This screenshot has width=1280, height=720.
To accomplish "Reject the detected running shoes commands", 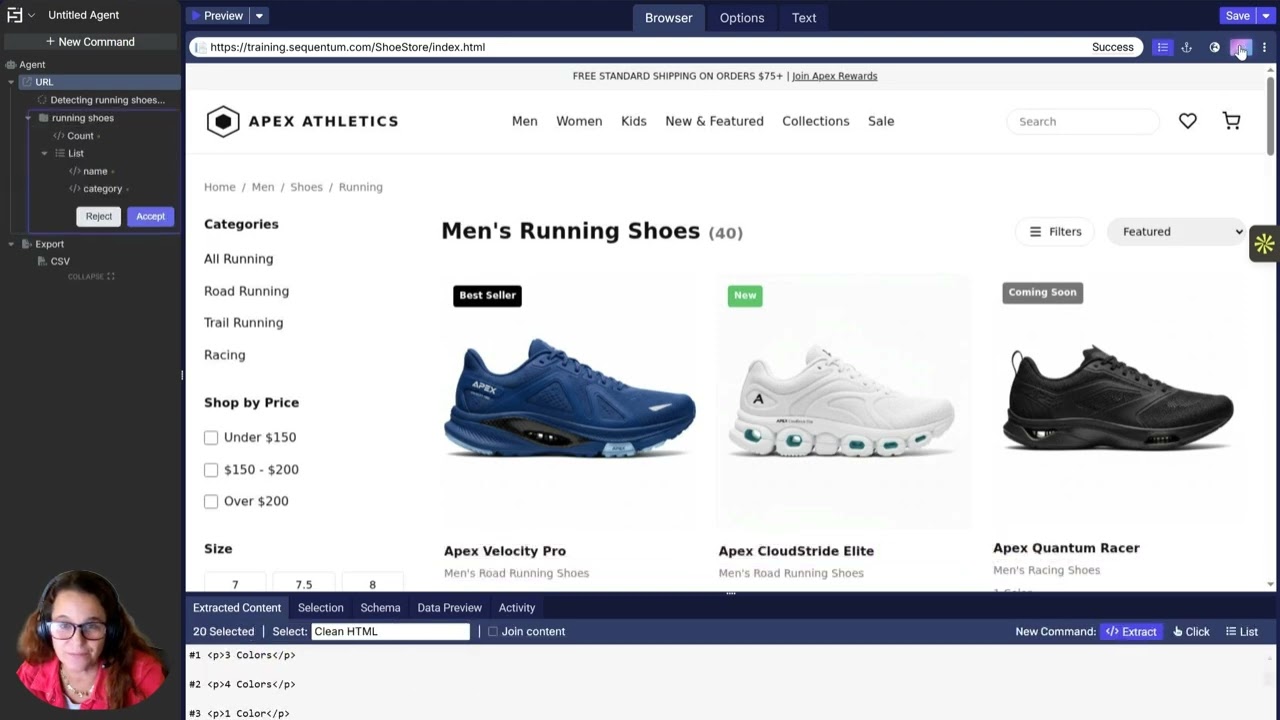I will [99, 217].
